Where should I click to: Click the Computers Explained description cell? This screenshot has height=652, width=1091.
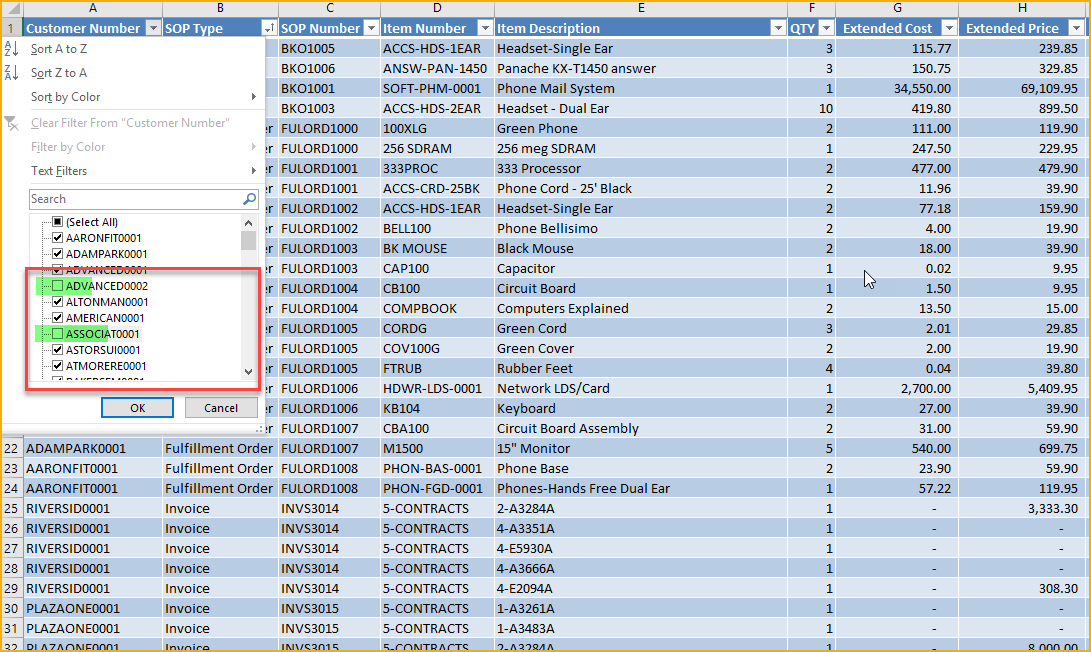(641, 308)
